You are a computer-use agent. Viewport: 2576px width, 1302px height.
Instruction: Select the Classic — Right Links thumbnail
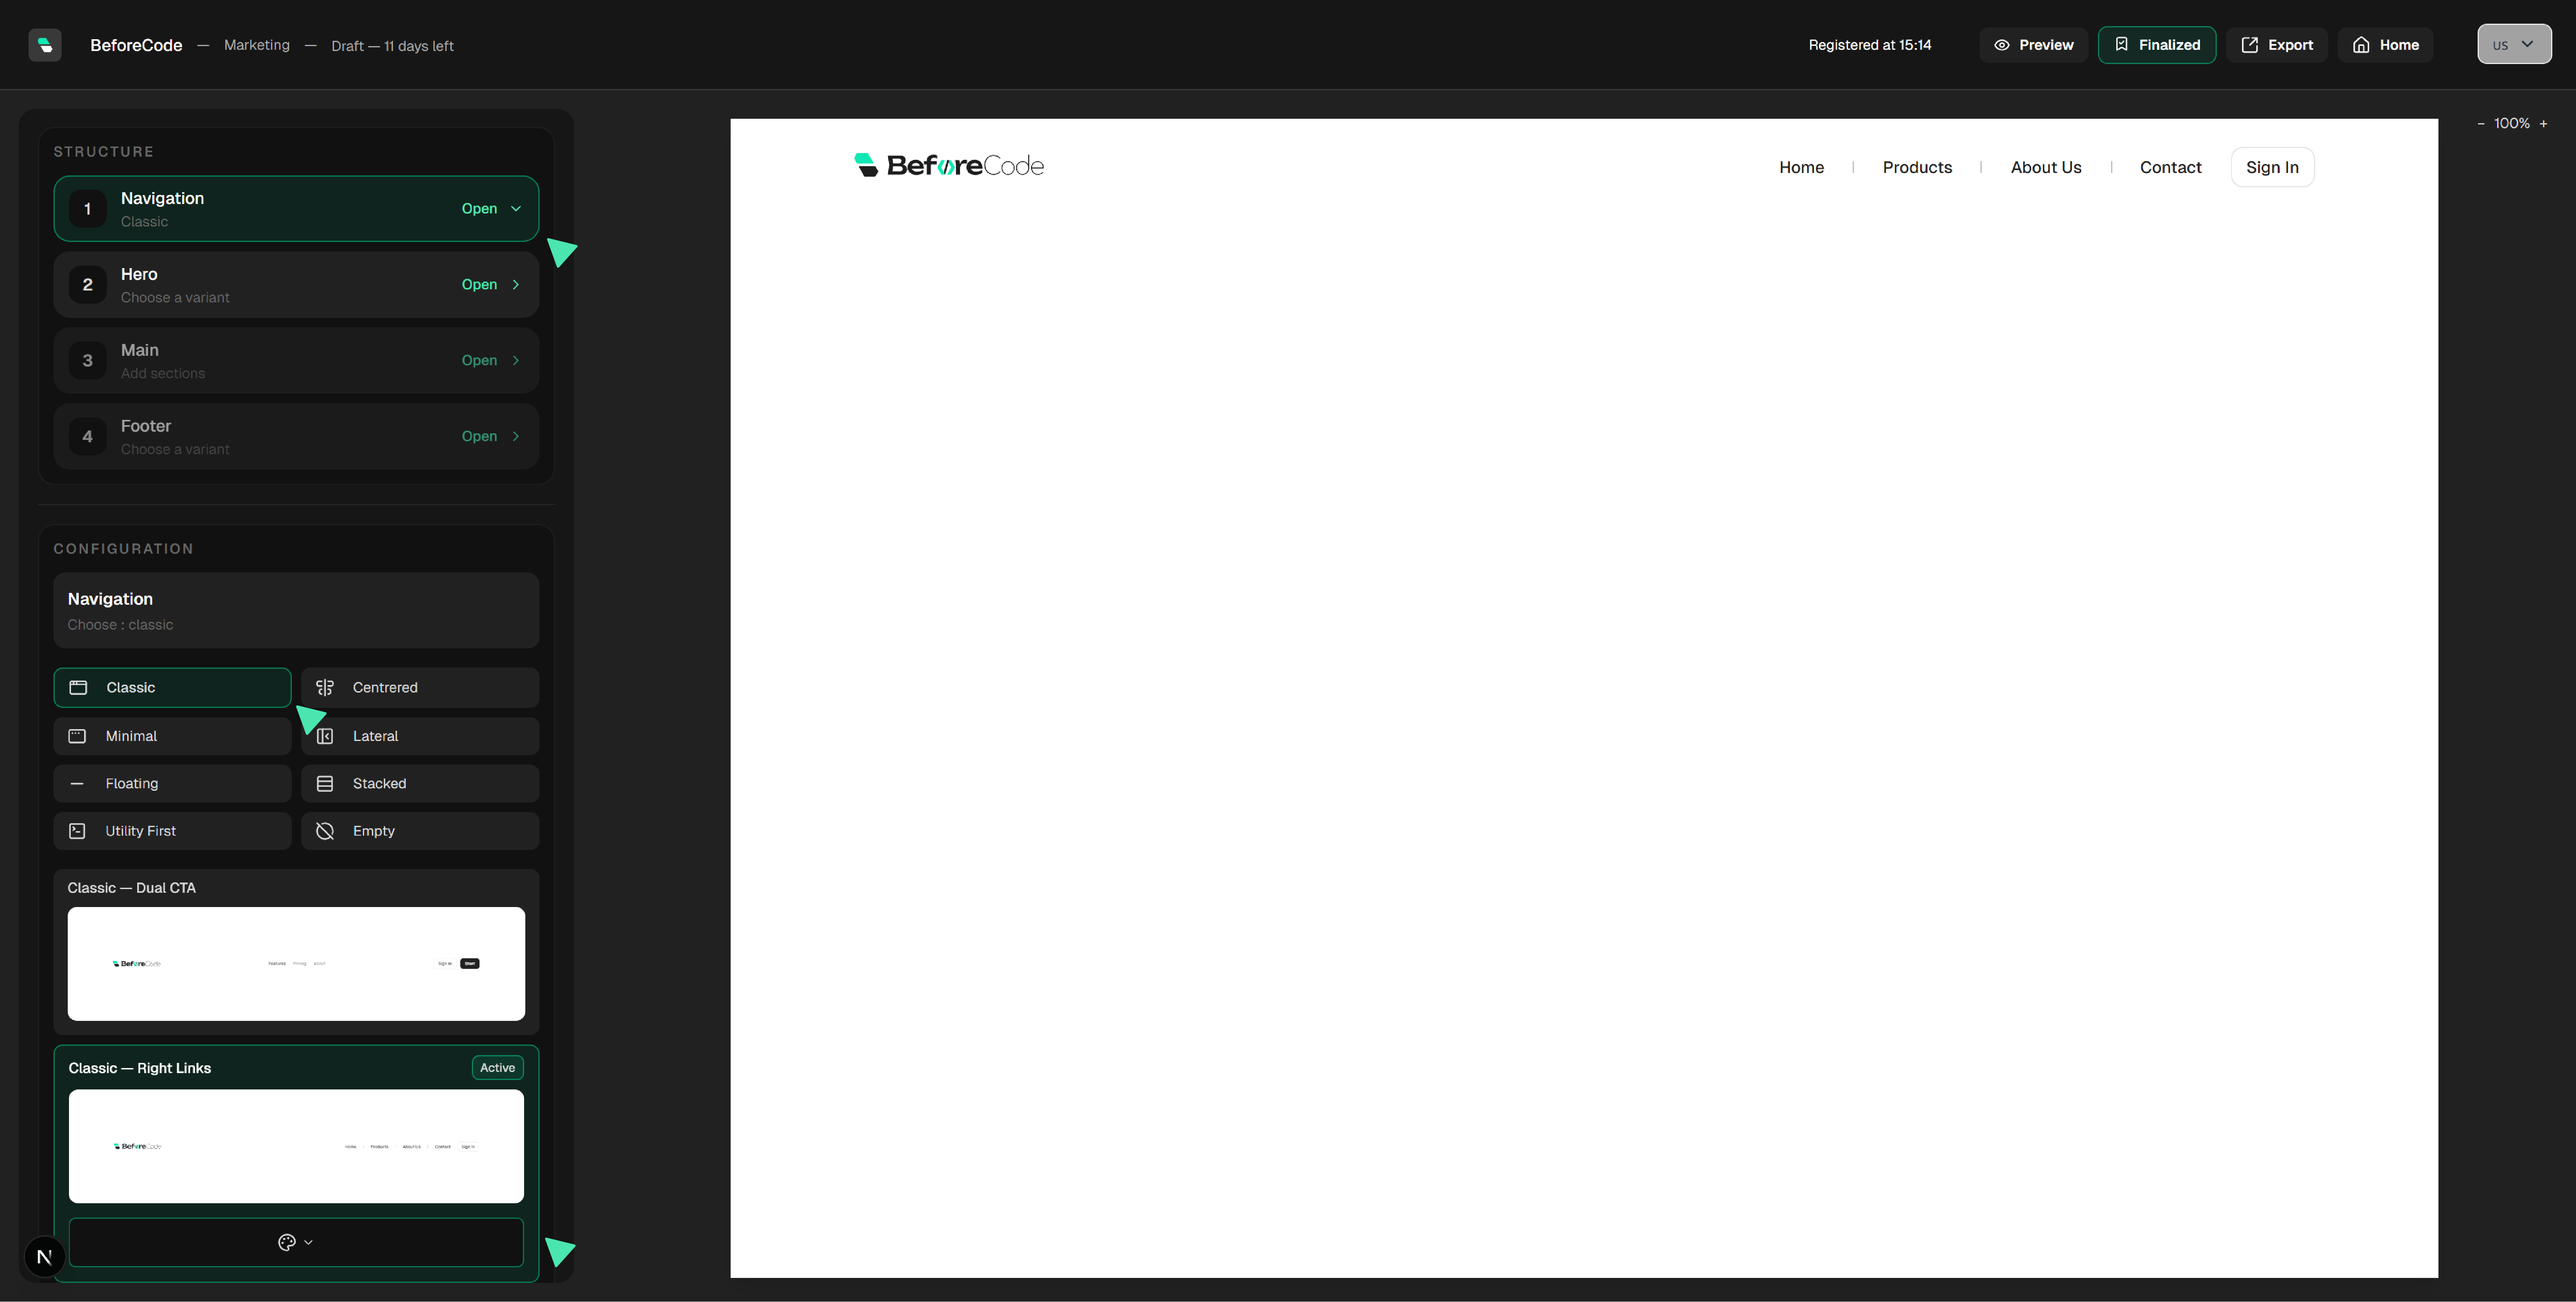(296, 1146)
